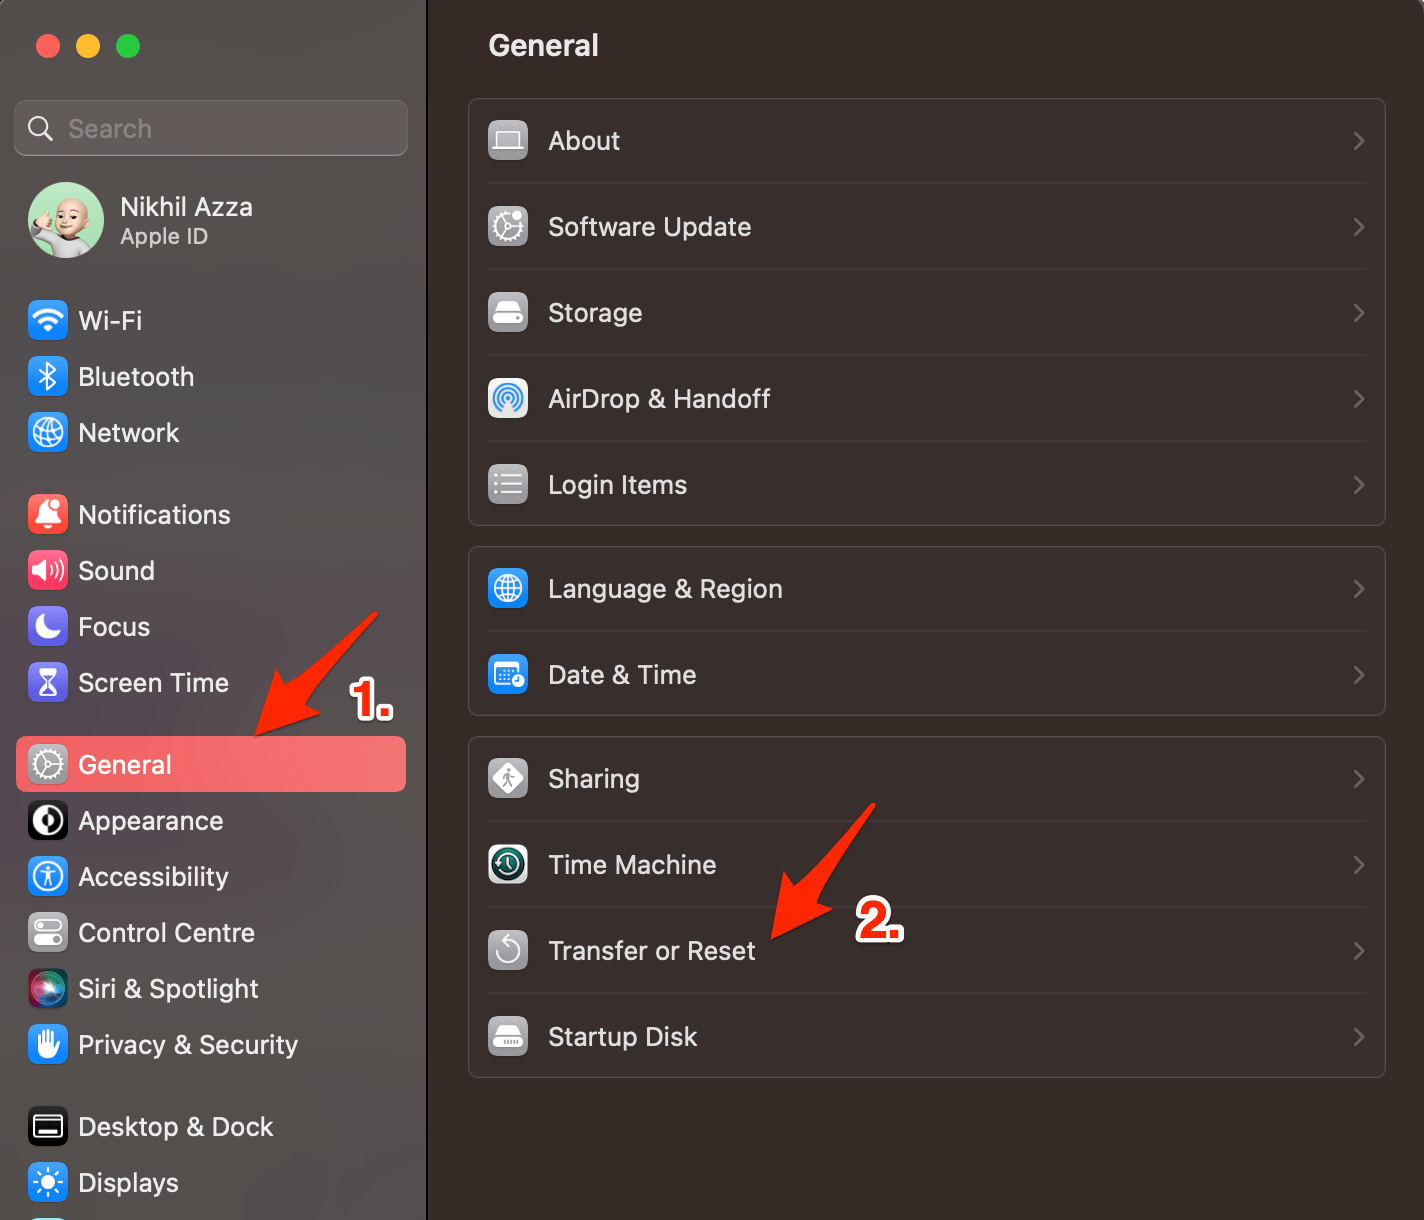Click the General gear icon in sidebar
Image resolution: width=1424 pixels, height=1220 pixels.
pos(48,765)
